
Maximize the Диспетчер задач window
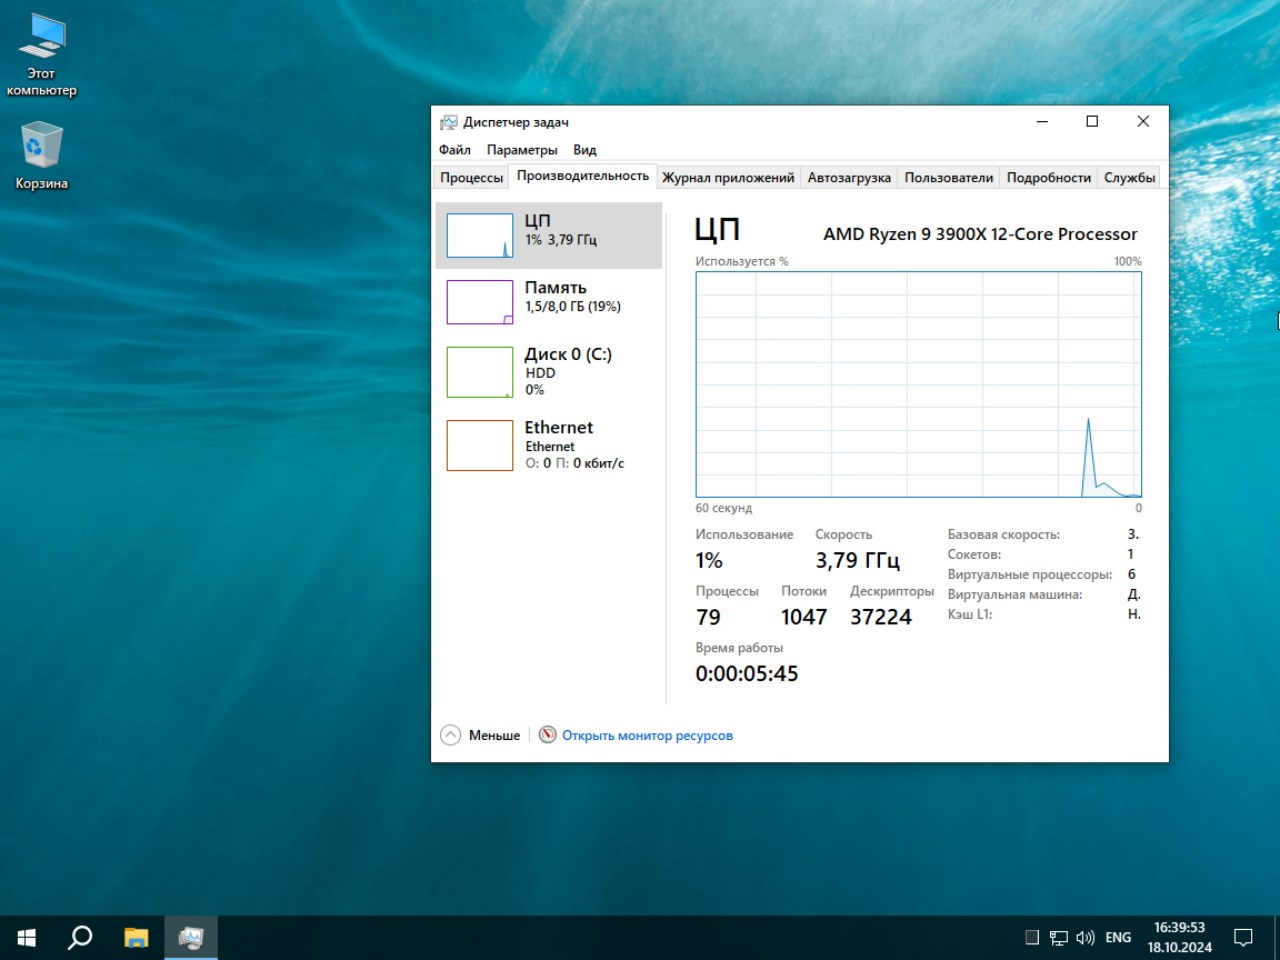click(1092, 121)
